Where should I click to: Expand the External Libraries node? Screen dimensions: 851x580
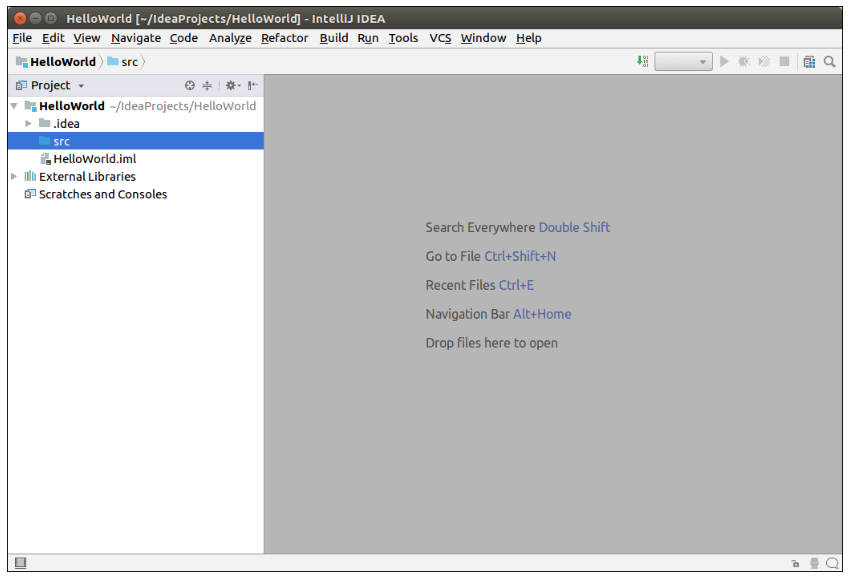[15, 176]
